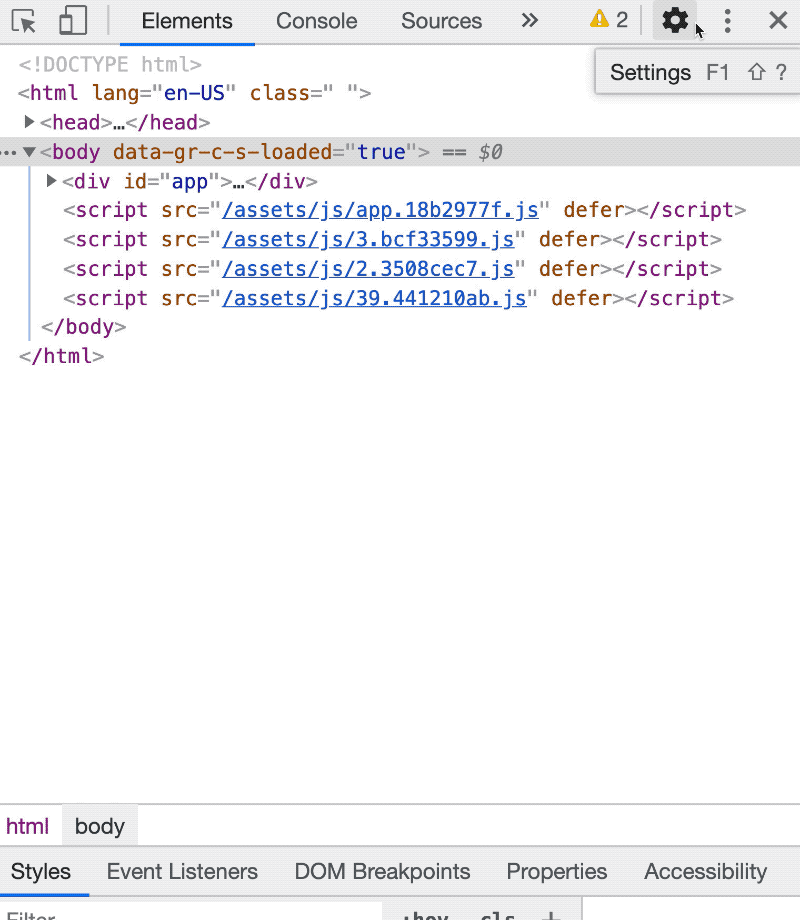
Task: Open the app.18b2977f.js script link
Action: (x=380, y=211)
